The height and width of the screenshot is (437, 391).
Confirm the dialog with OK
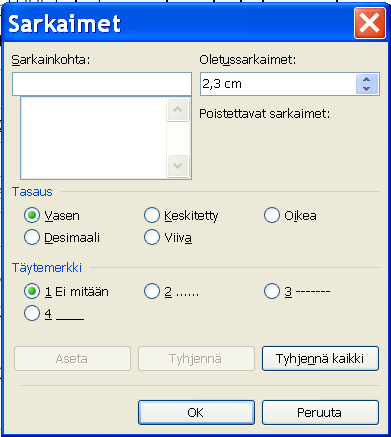[x=196, y=413]
